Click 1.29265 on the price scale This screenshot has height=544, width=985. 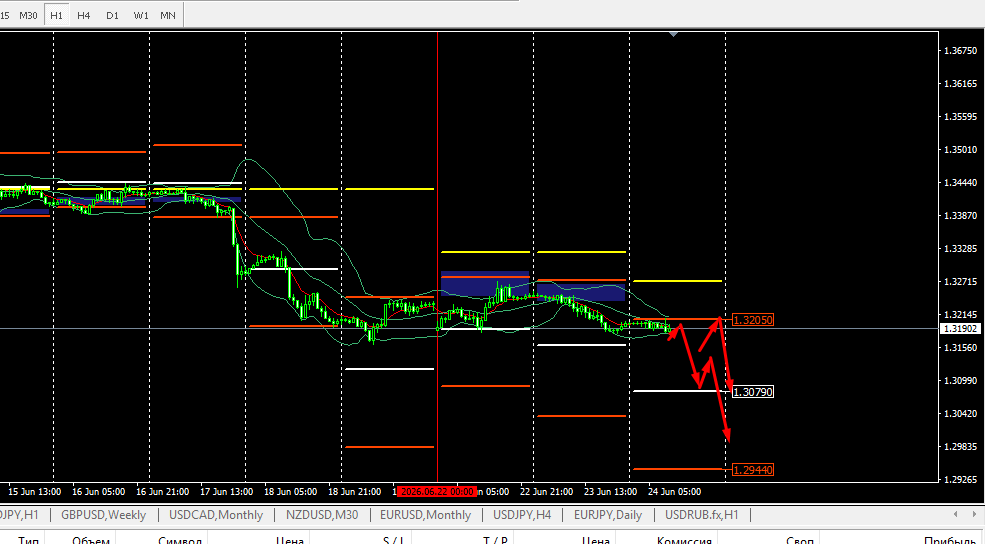pyautogui.click(x=961, y=479)
